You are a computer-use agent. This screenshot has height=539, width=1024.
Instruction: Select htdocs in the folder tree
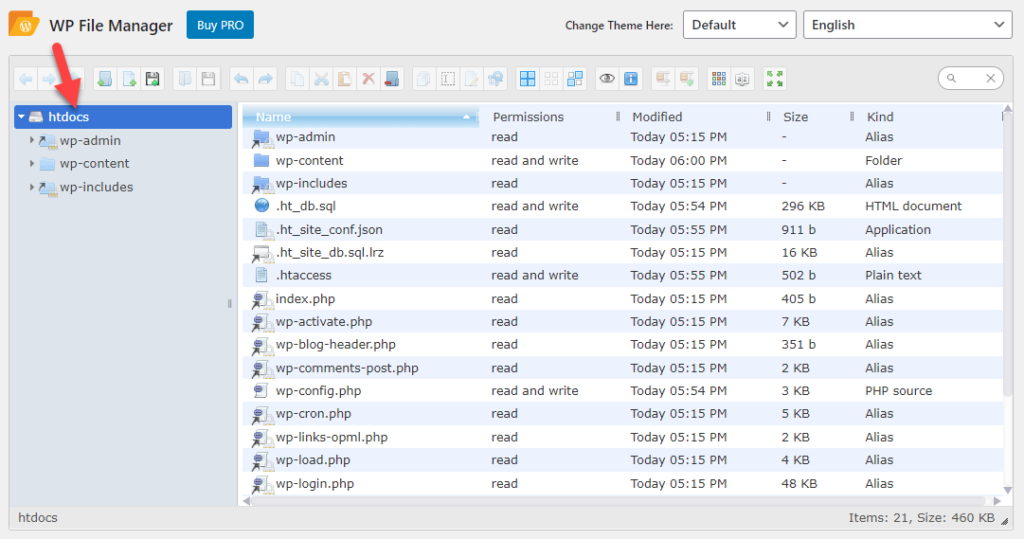tap(123, 117)
